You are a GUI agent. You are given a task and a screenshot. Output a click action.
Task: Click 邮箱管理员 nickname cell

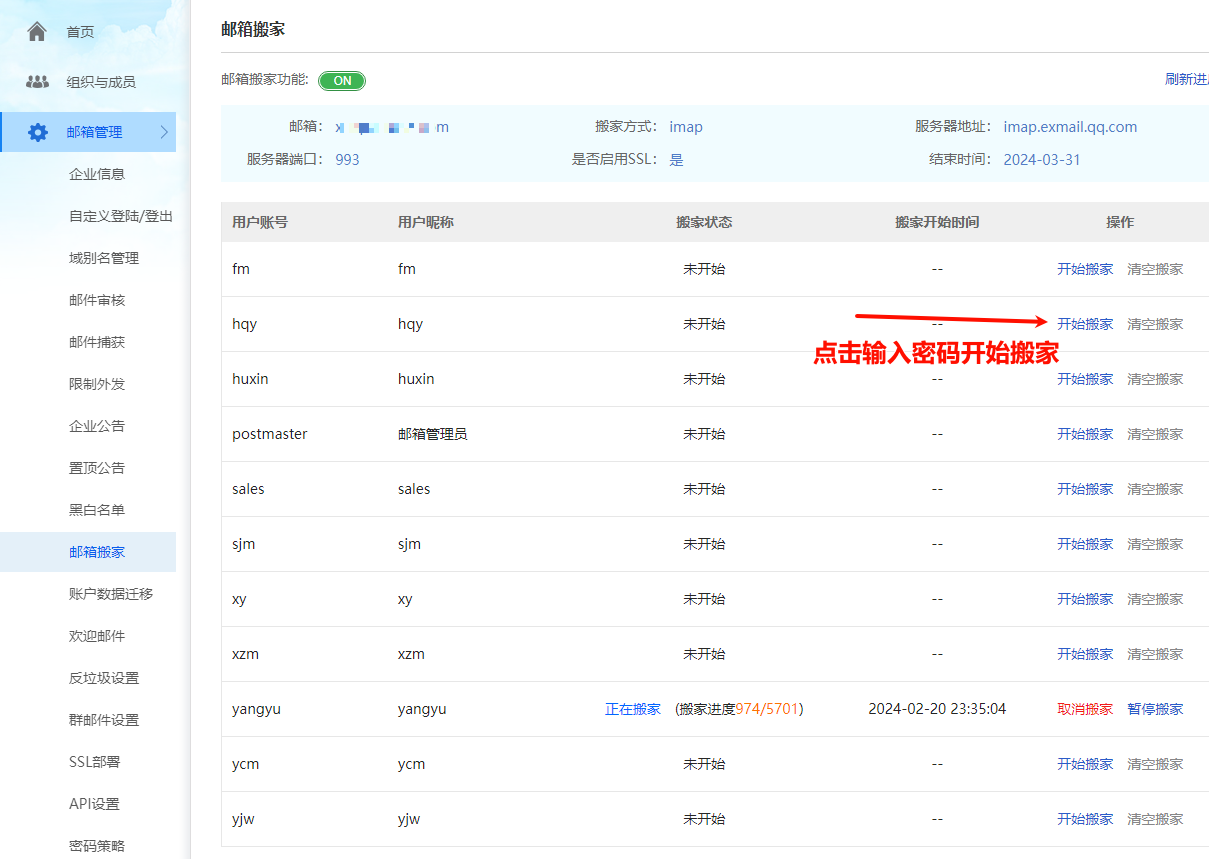[432, 434]
